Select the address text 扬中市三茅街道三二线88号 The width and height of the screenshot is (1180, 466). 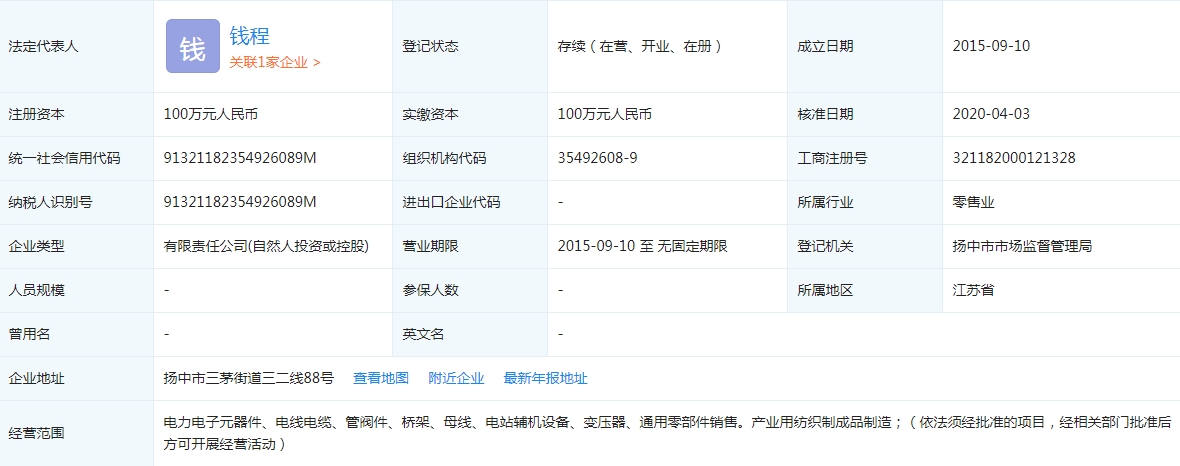(249, 378)
